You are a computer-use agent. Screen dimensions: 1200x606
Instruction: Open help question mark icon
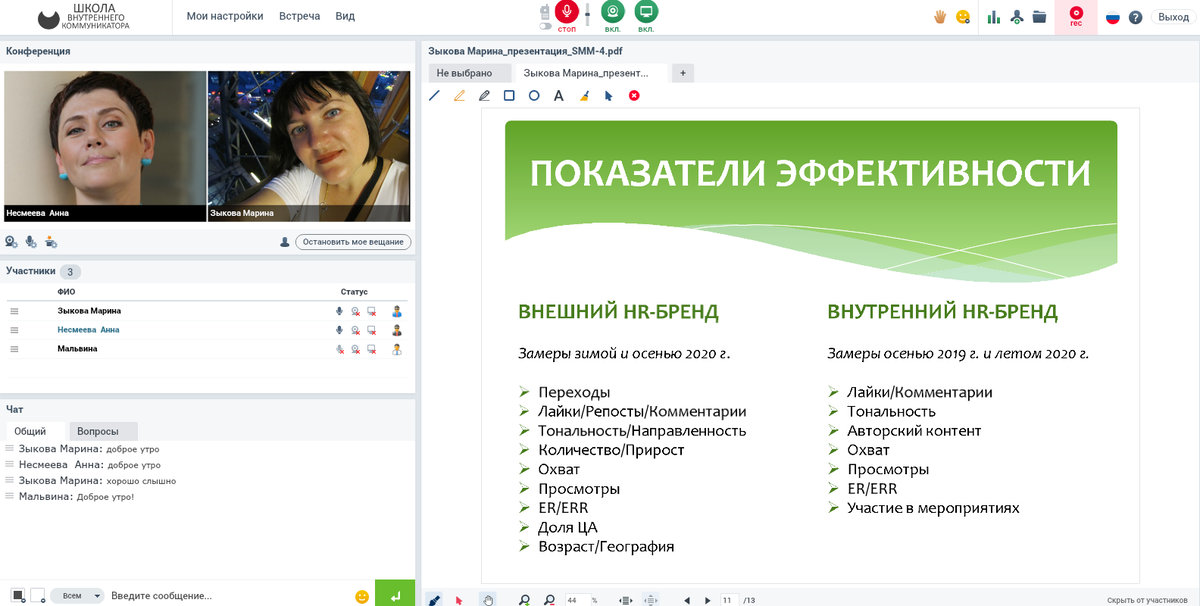pos(1135,17)
